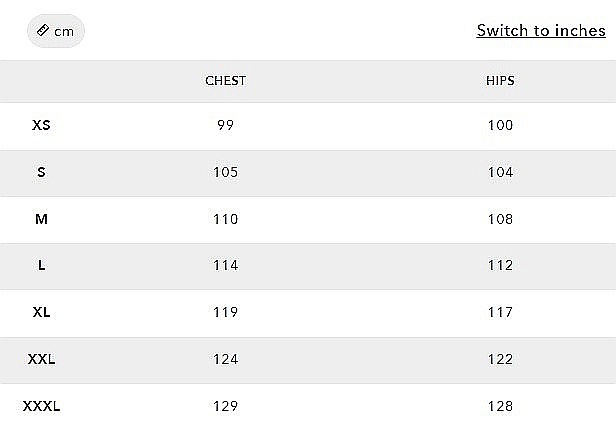Click the XL hips value 117
Screen dimensions: 616x430
500,312
